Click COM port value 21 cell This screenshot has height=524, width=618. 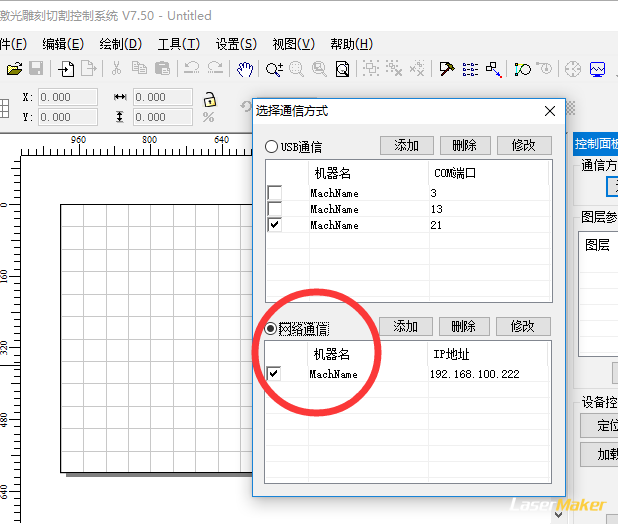point(436,225)
